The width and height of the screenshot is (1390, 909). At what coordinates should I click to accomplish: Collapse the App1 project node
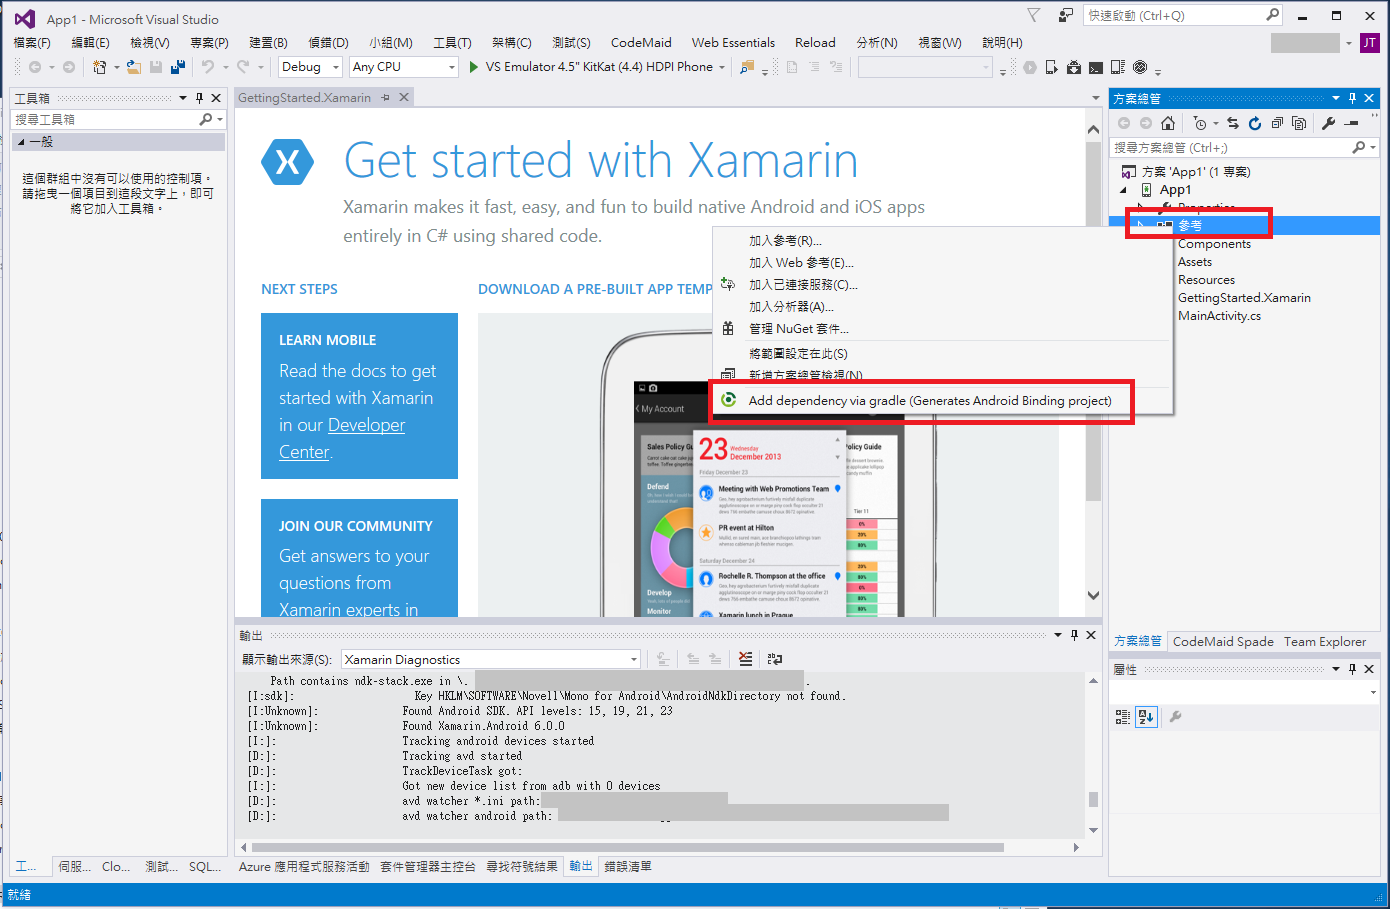point(1124,190)
